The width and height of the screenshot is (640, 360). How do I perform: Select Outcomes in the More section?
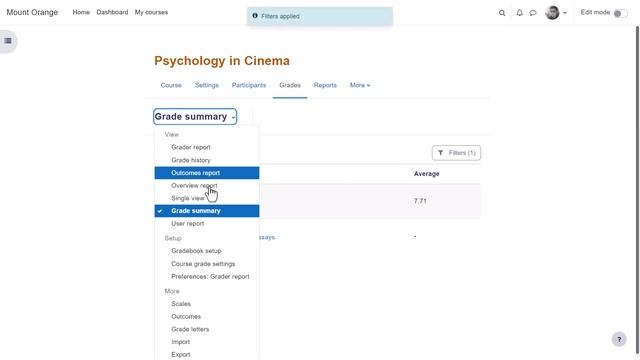coord(207,316)
